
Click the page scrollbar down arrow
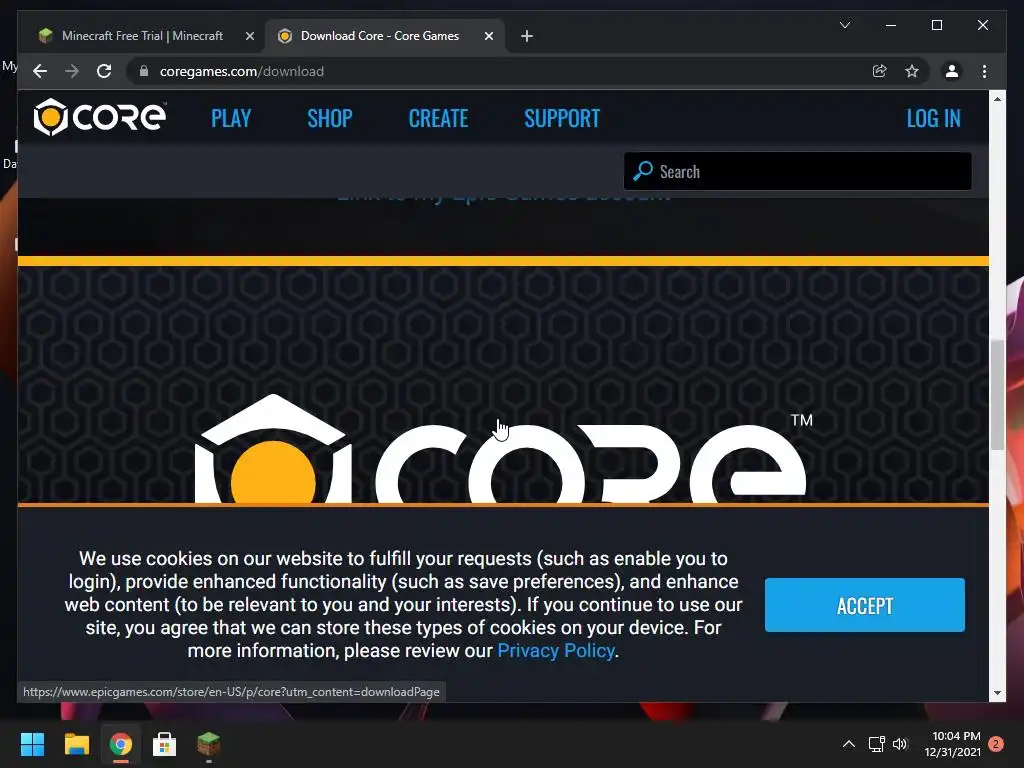(997, 693)
